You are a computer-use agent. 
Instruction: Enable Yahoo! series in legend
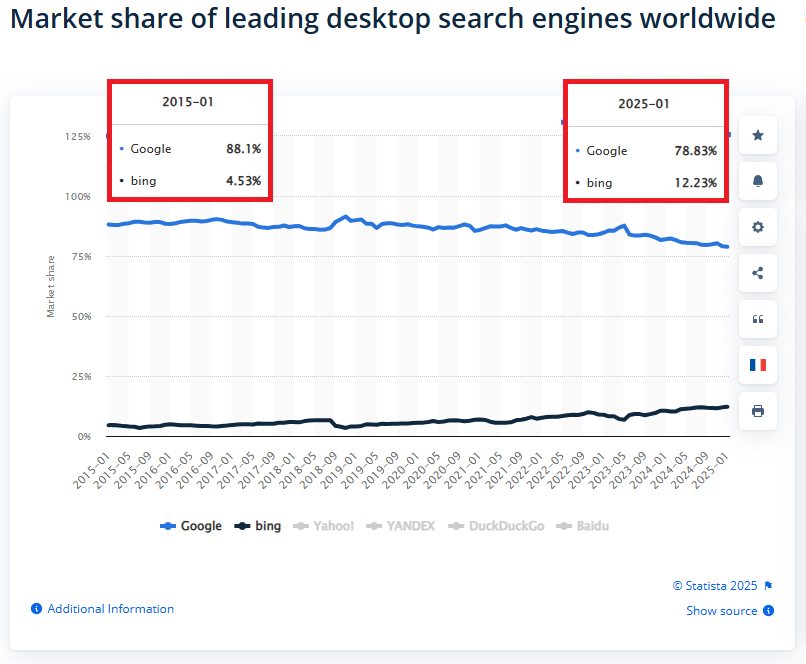point(323,526)
